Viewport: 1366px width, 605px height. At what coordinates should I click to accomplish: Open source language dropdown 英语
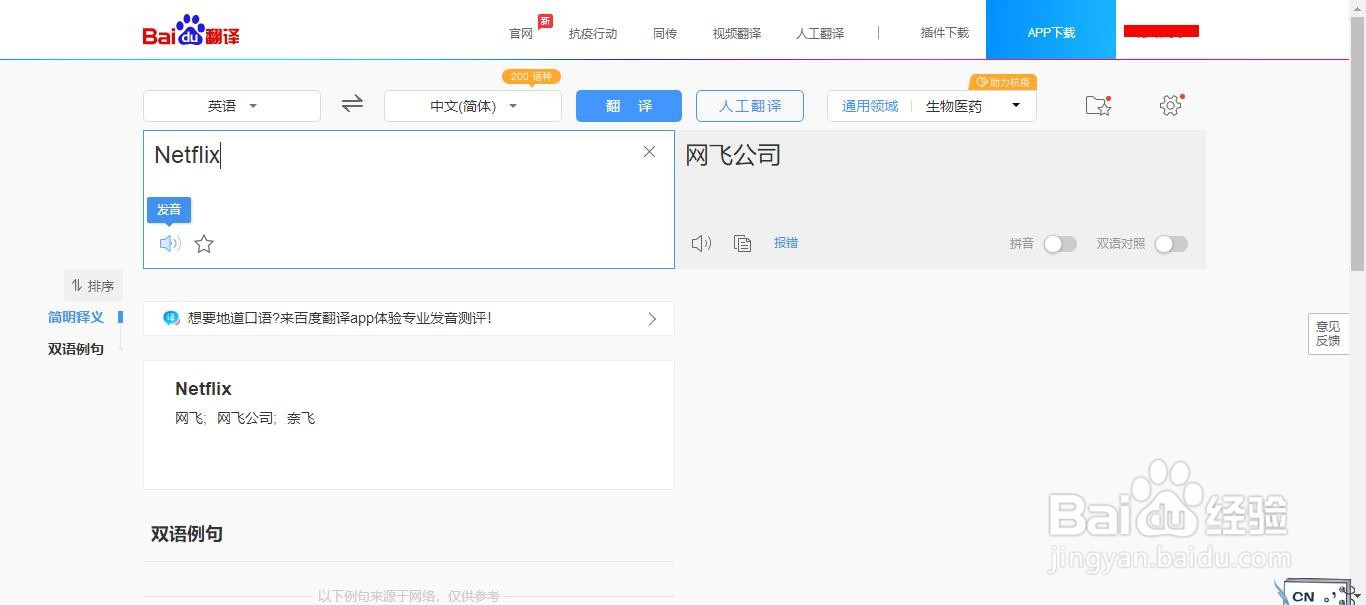click(232, 106)
